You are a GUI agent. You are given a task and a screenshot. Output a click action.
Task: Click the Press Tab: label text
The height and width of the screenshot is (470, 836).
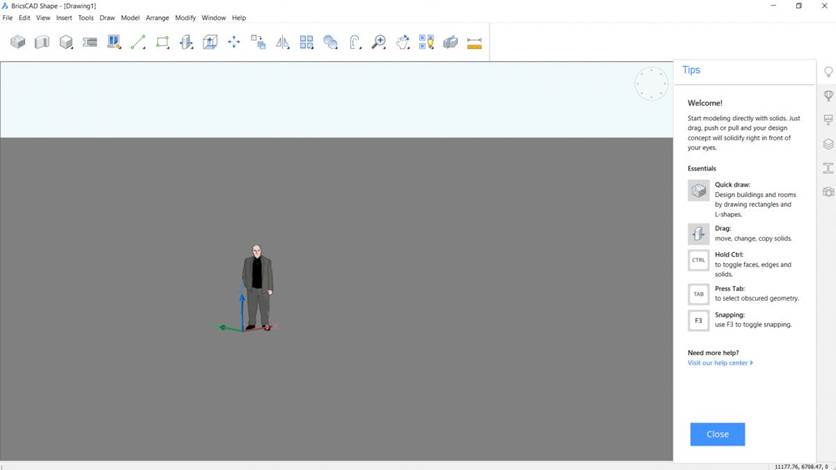729,289
